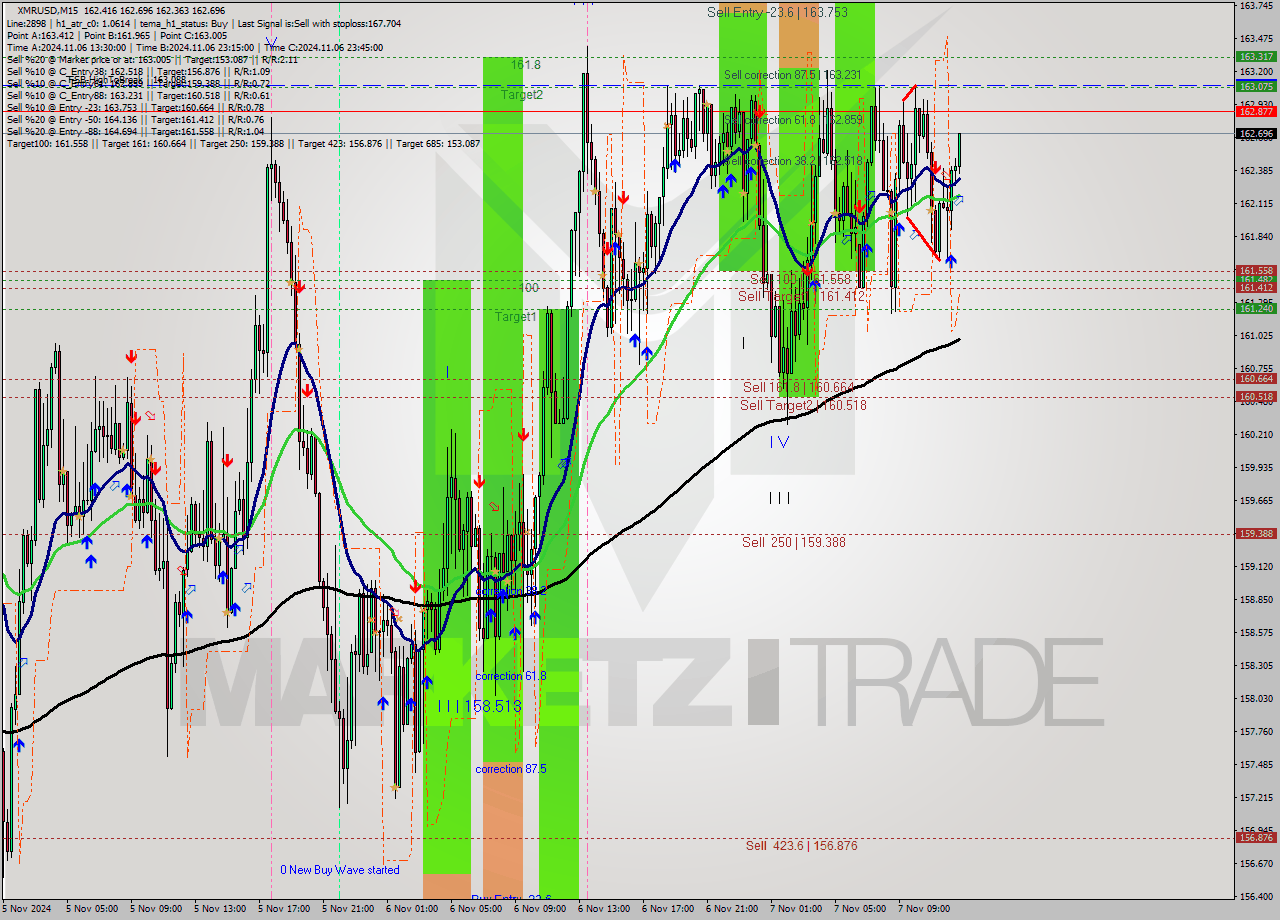Click the green 'Target1' label
Screen dimensions: 1280x920
516,316
